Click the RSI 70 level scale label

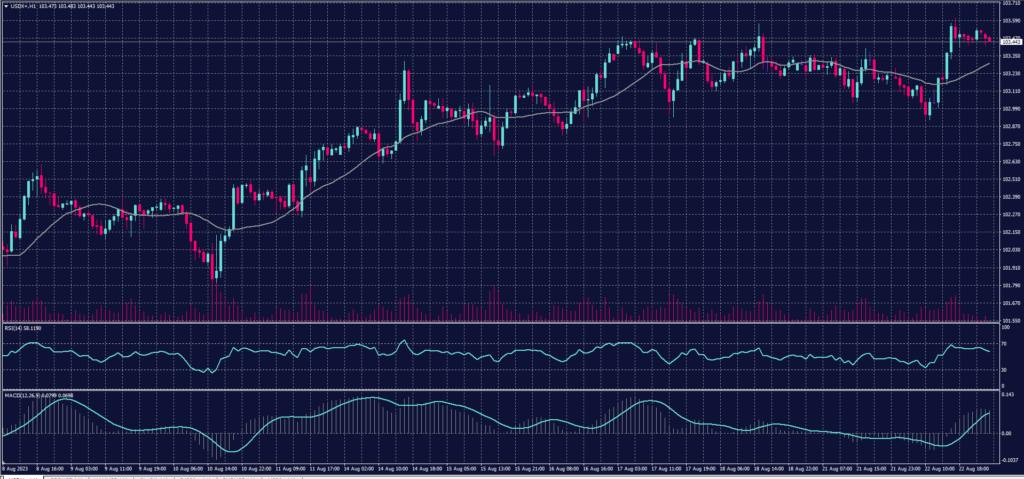(1005, 344)
